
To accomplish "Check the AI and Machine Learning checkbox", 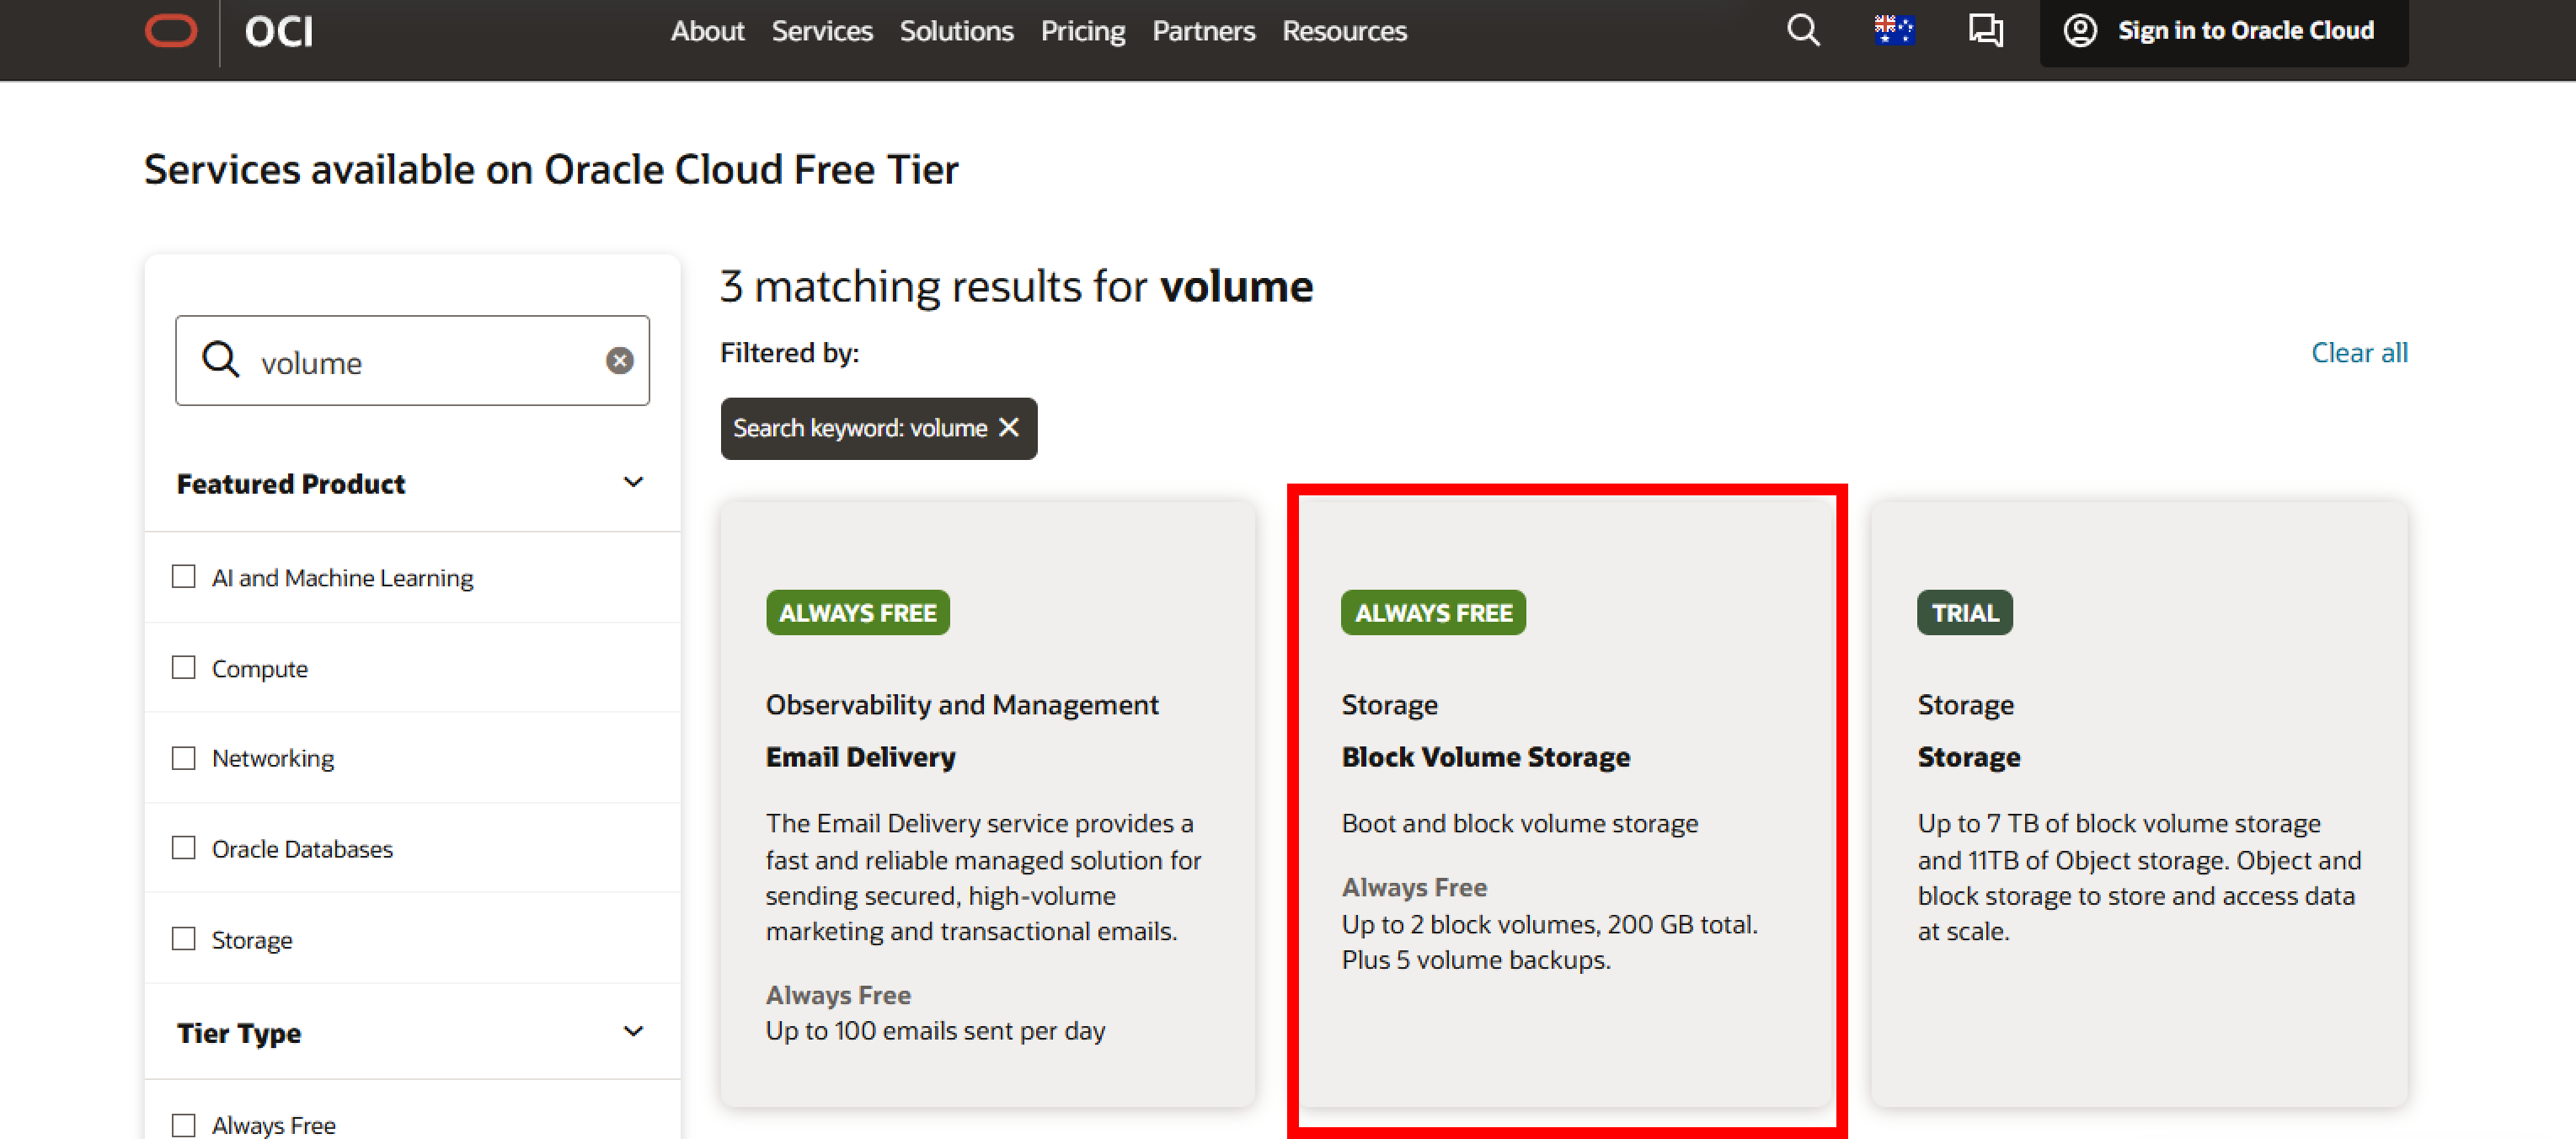I will [184, 577].
